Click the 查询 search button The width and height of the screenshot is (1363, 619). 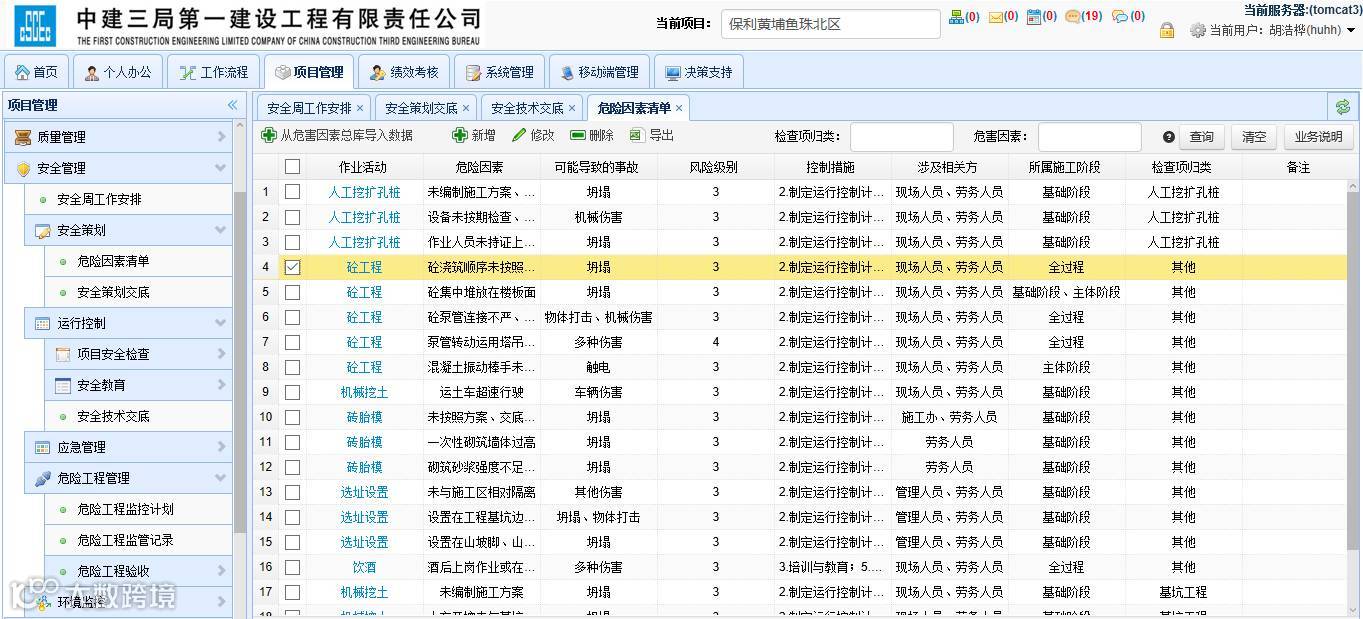click(x=1201, y=137)
